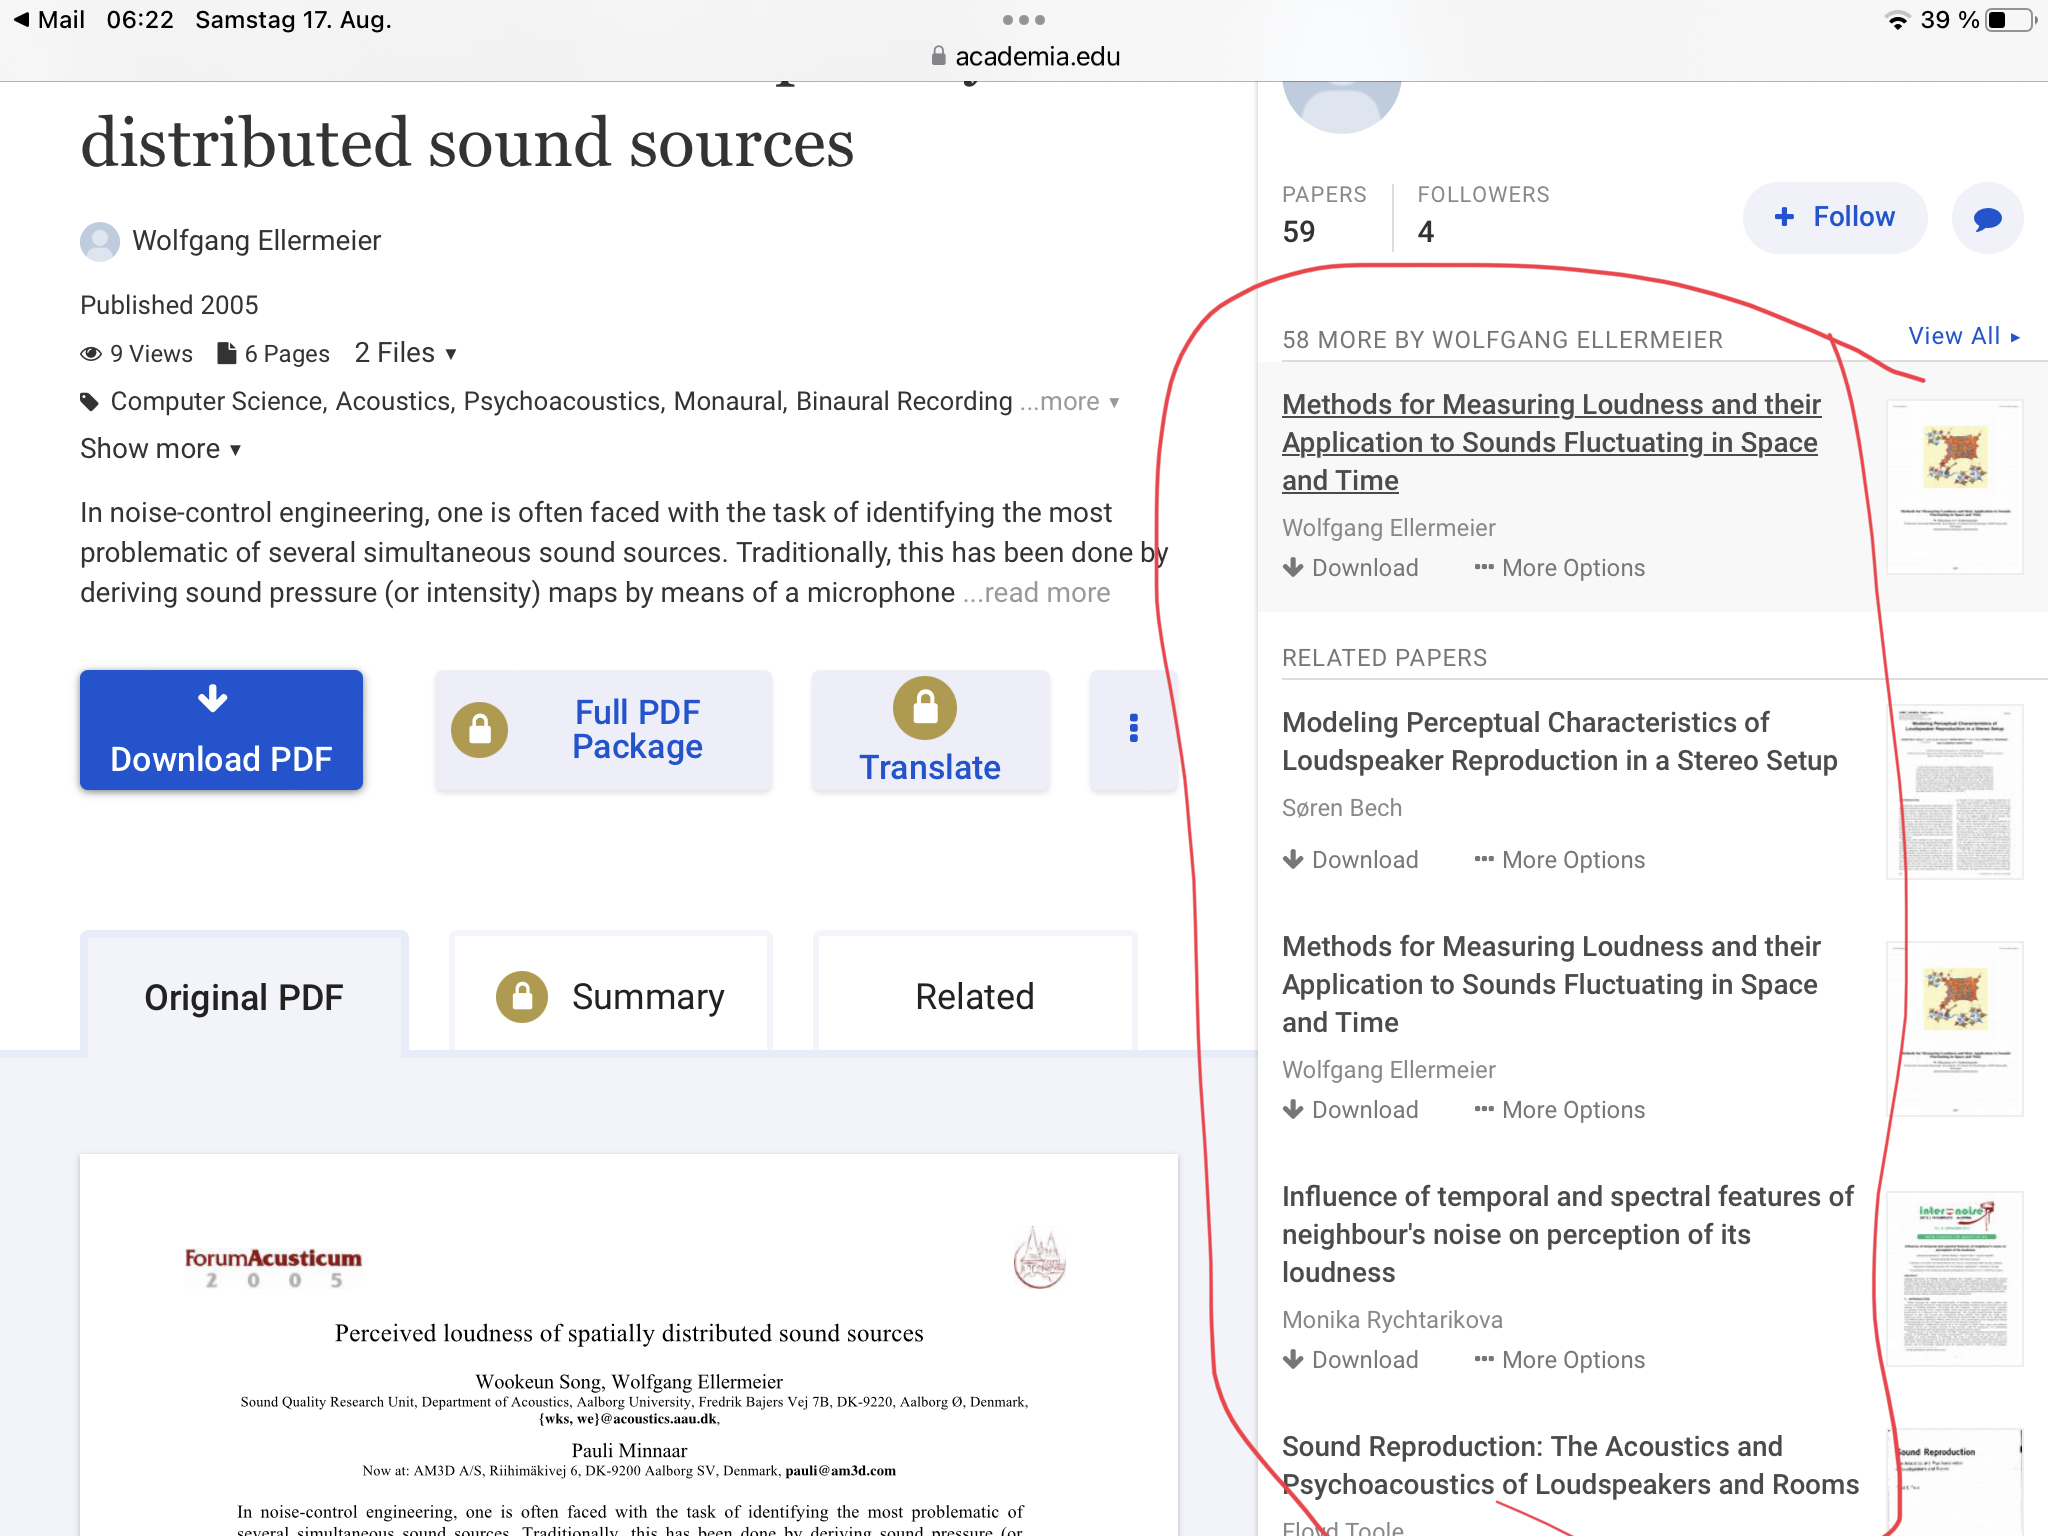
Task: Open More Options for first Ellermeier paper
Action: point(1560,568)
